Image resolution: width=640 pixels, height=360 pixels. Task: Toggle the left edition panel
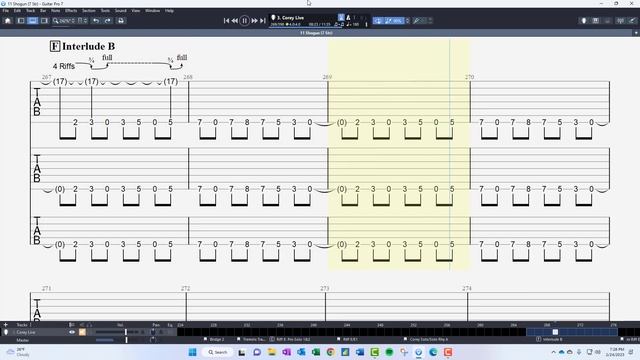(x=21, y=20)
